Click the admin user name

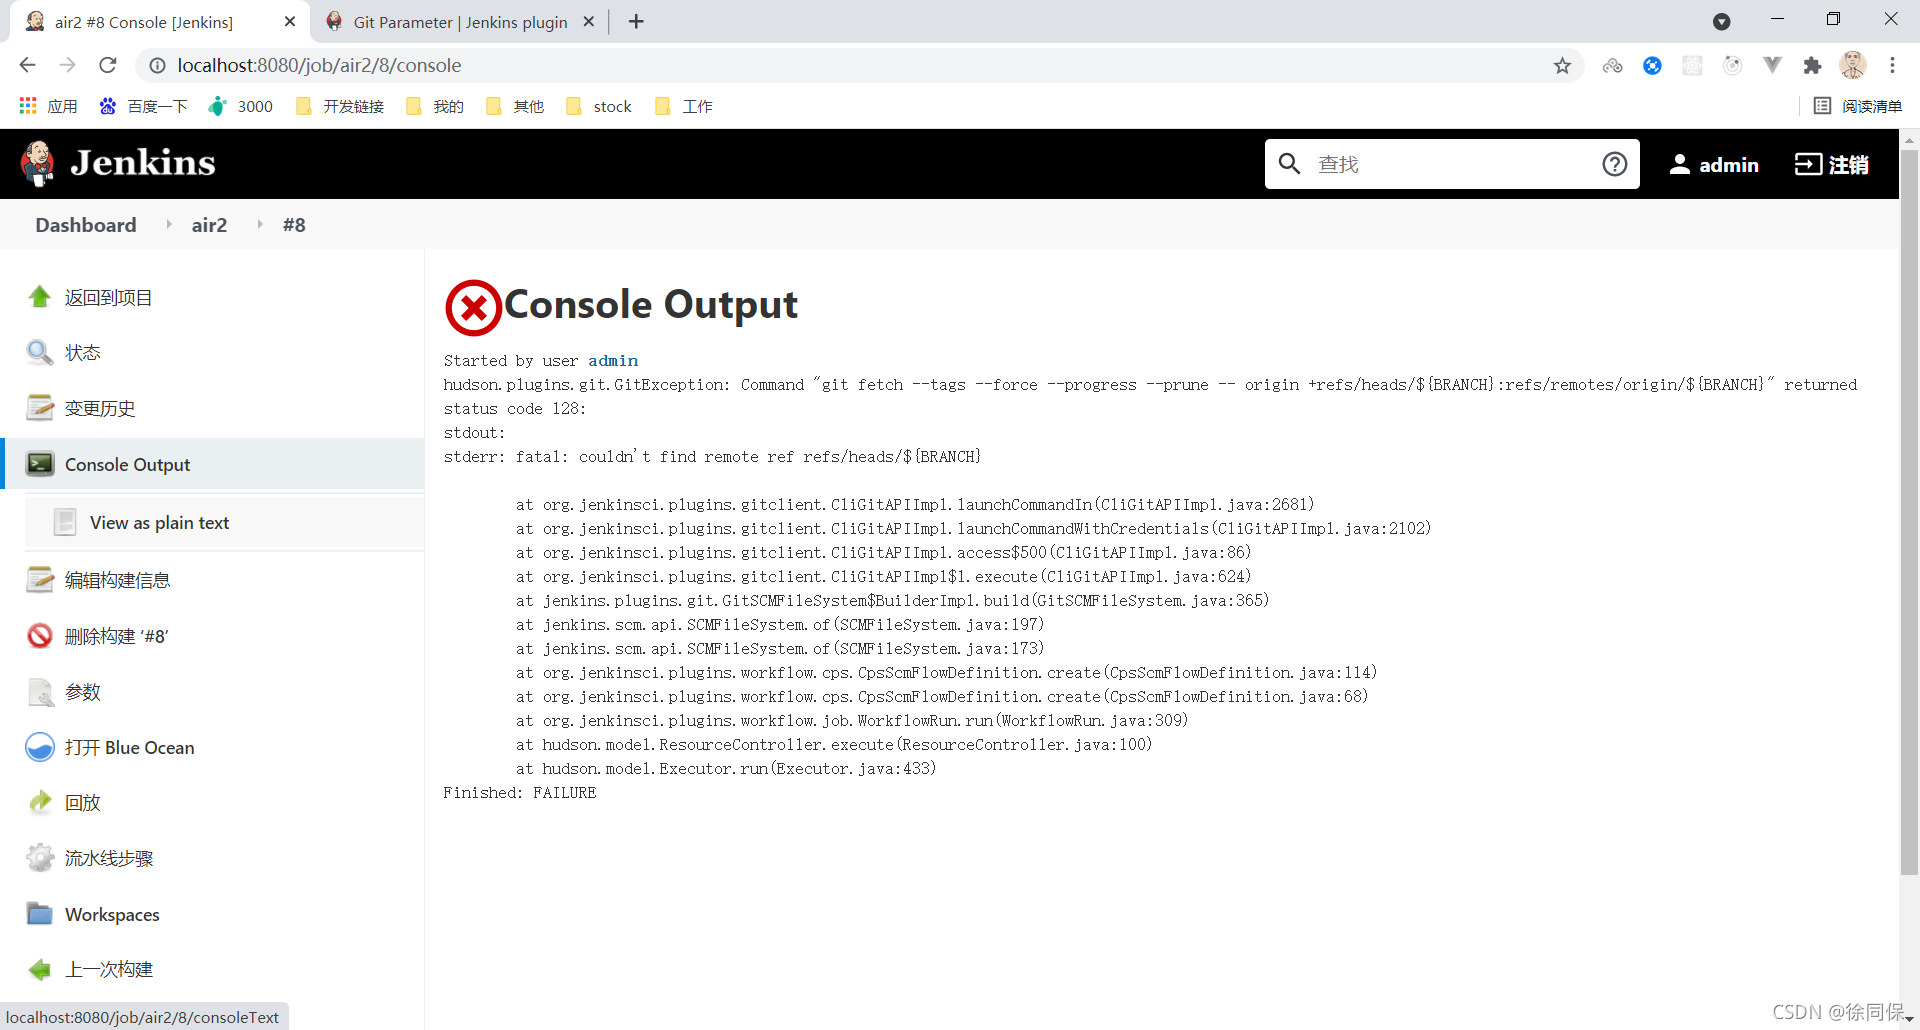pos(1729,164)
